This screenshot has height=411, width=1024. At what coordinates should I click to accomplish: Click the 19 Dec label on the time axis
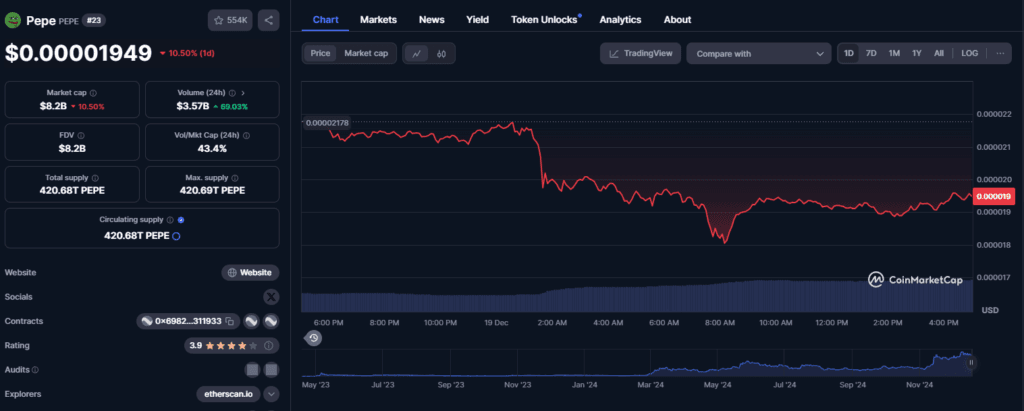[x=497, y=323]
